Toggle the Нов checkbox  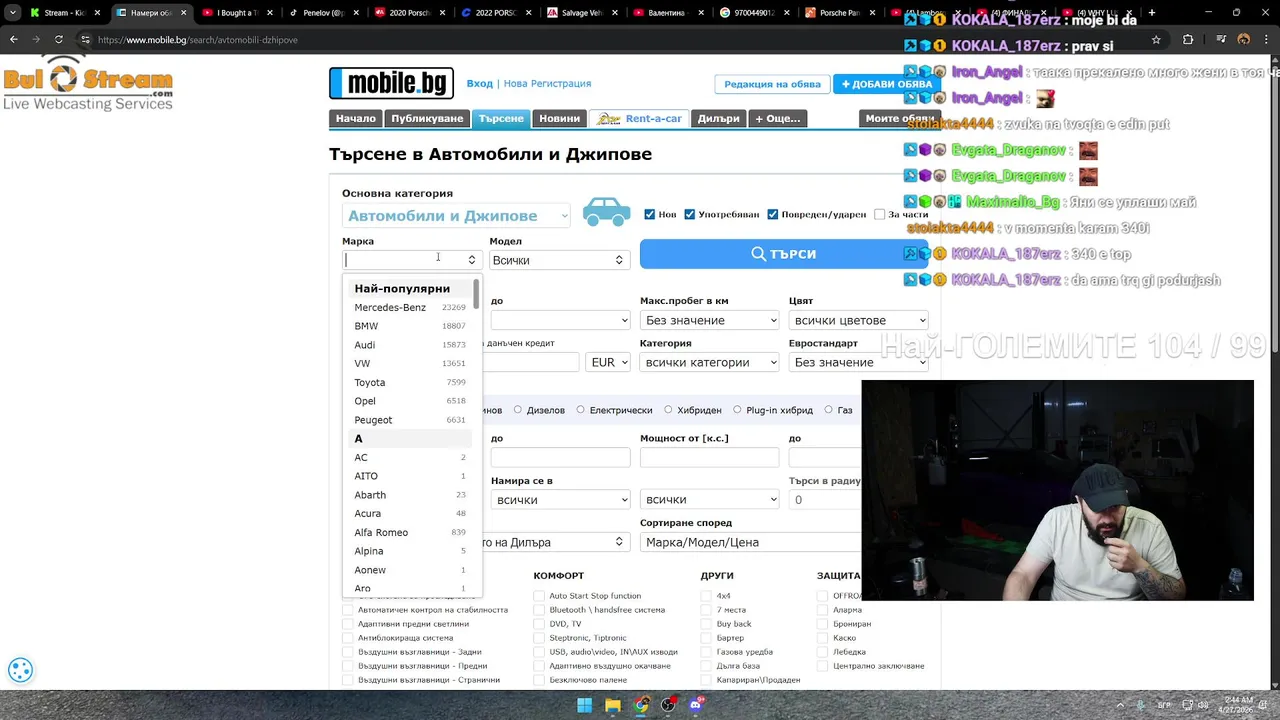click(x=650, y=214)
